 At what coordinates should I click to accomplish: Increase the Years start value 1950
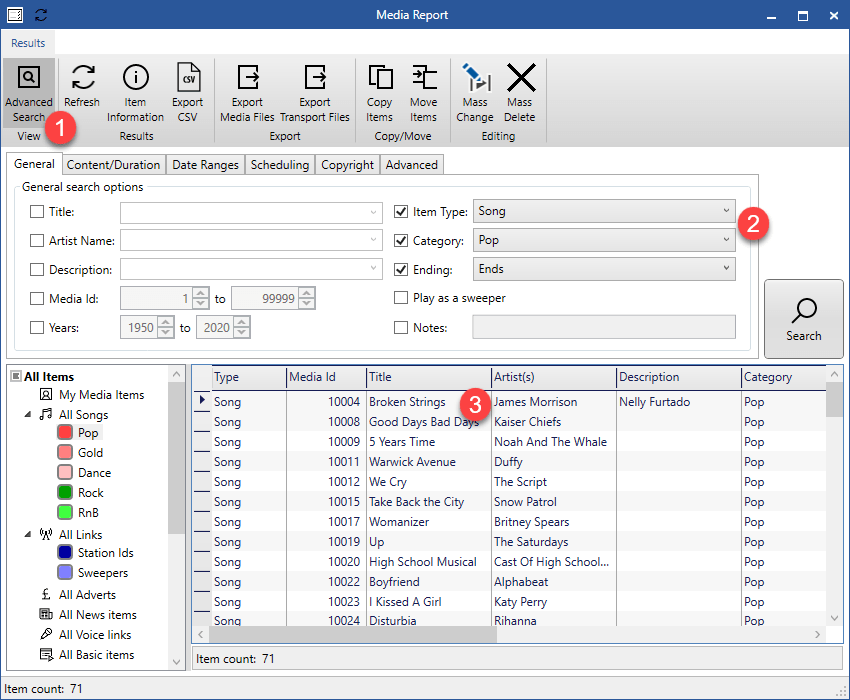166,322
